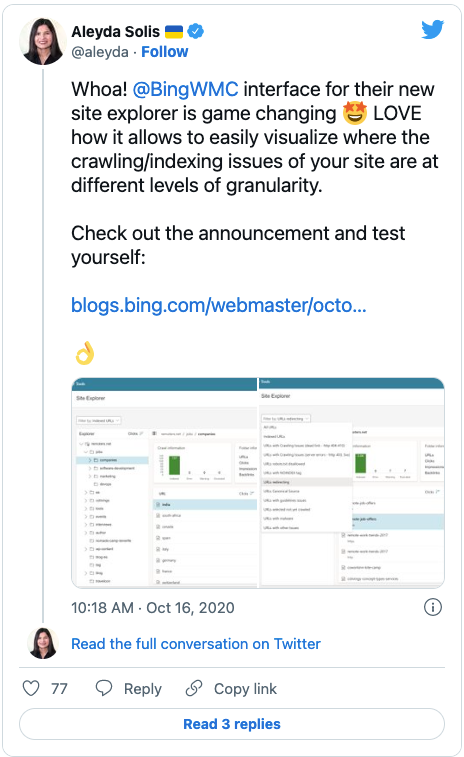464x757 pixels.
Task: Click the @aleyda handle
Action: pos(100,52)
